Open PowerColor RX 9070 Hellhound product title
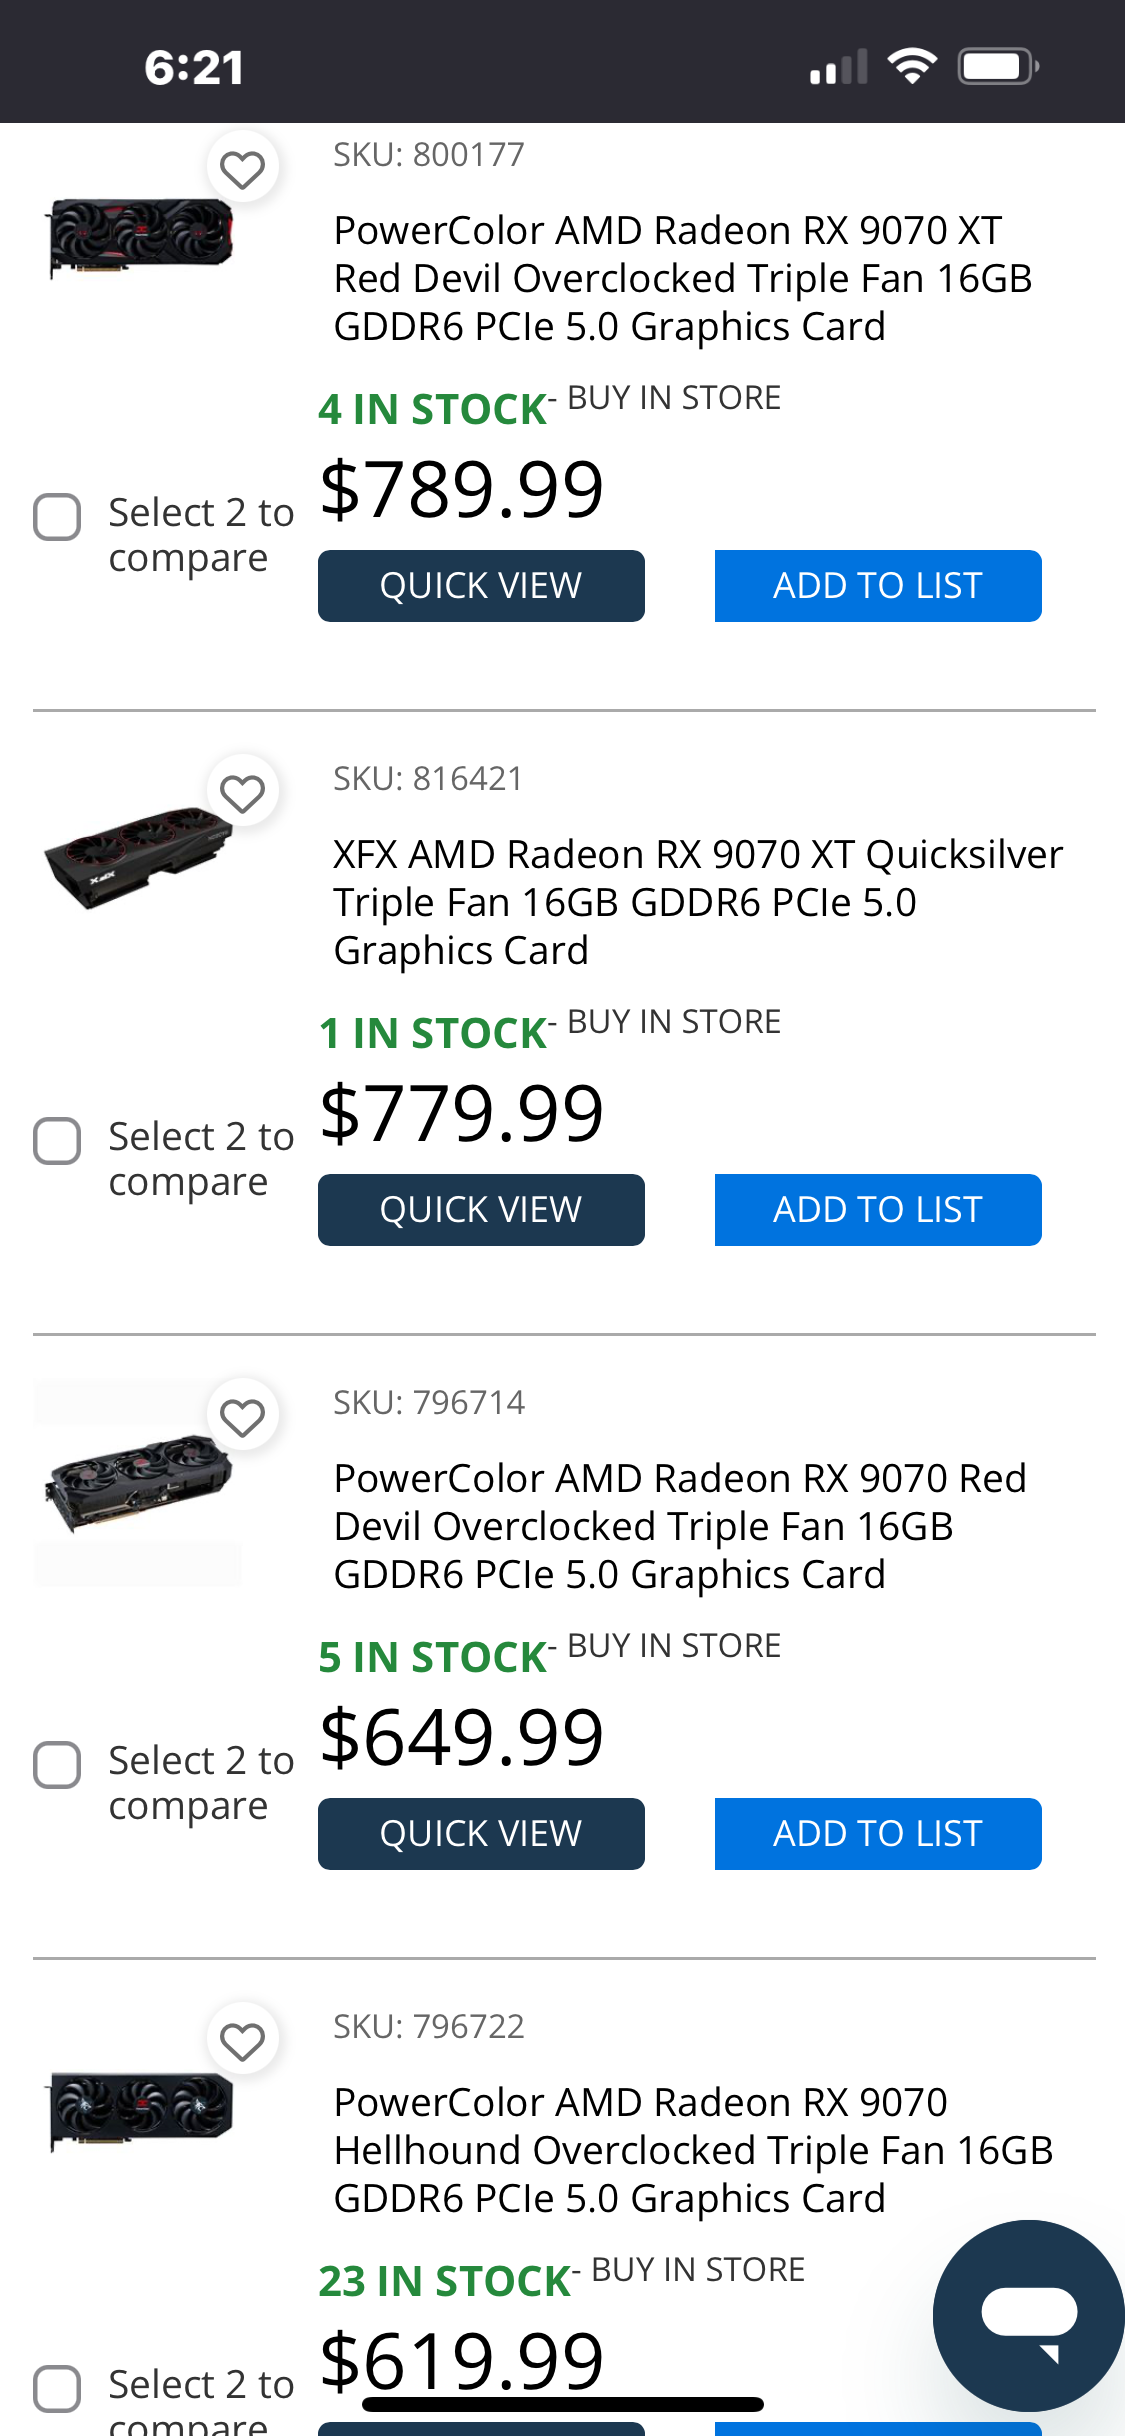This screenshot has height=2436, width=1125. click(x=693, y=2150)
